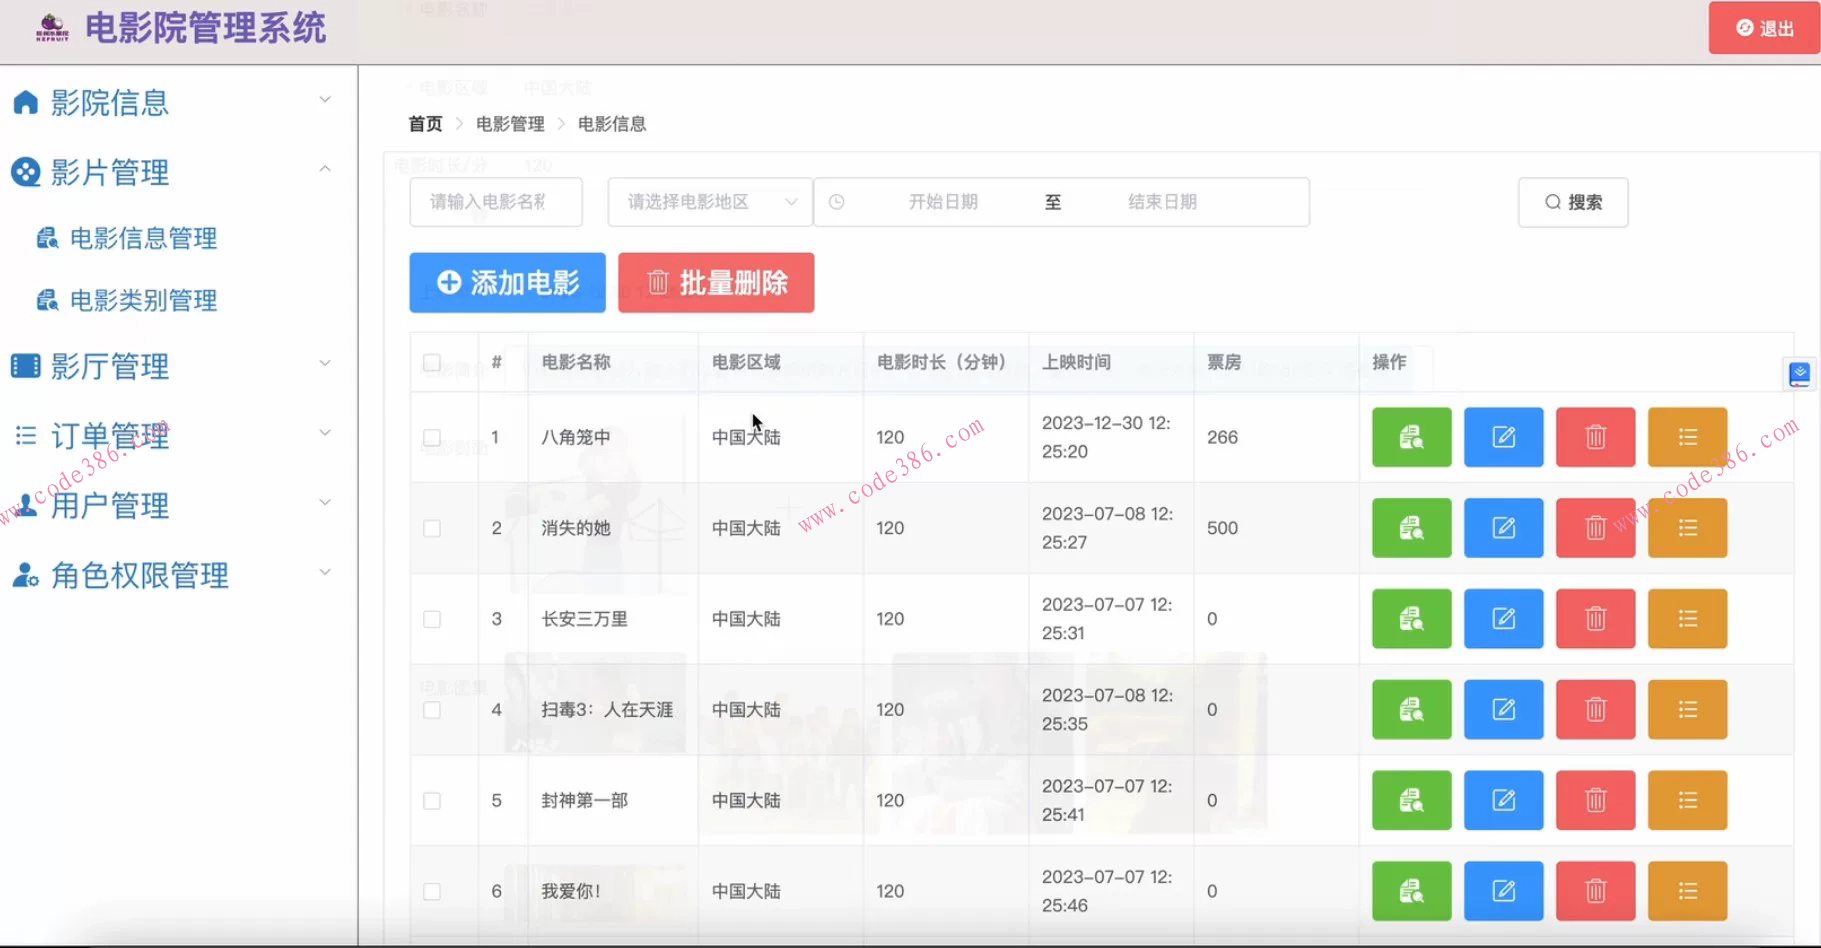The image size is (1821, 948).
Task: Click the delete icon for 长安三万里
Action: pos(1594,618)
